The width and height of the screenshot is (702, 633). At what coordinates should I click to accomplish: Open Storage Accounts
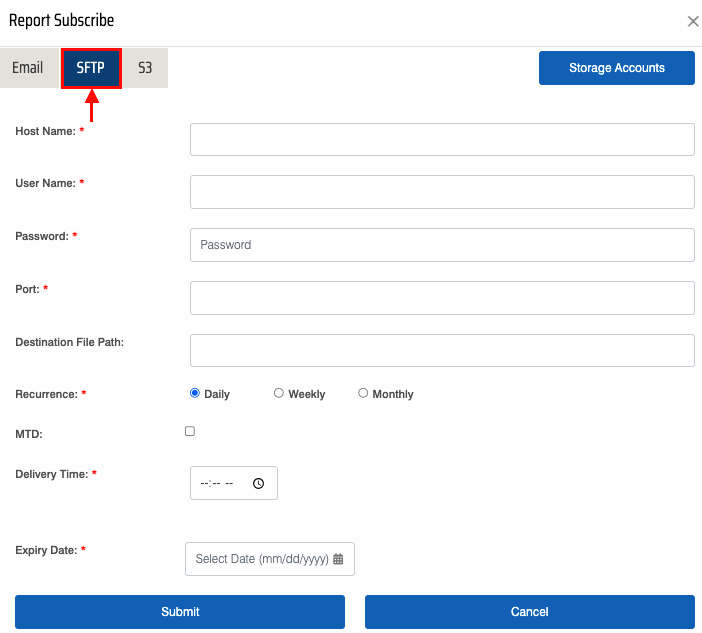pyautogui.click(x=616, y=68)
